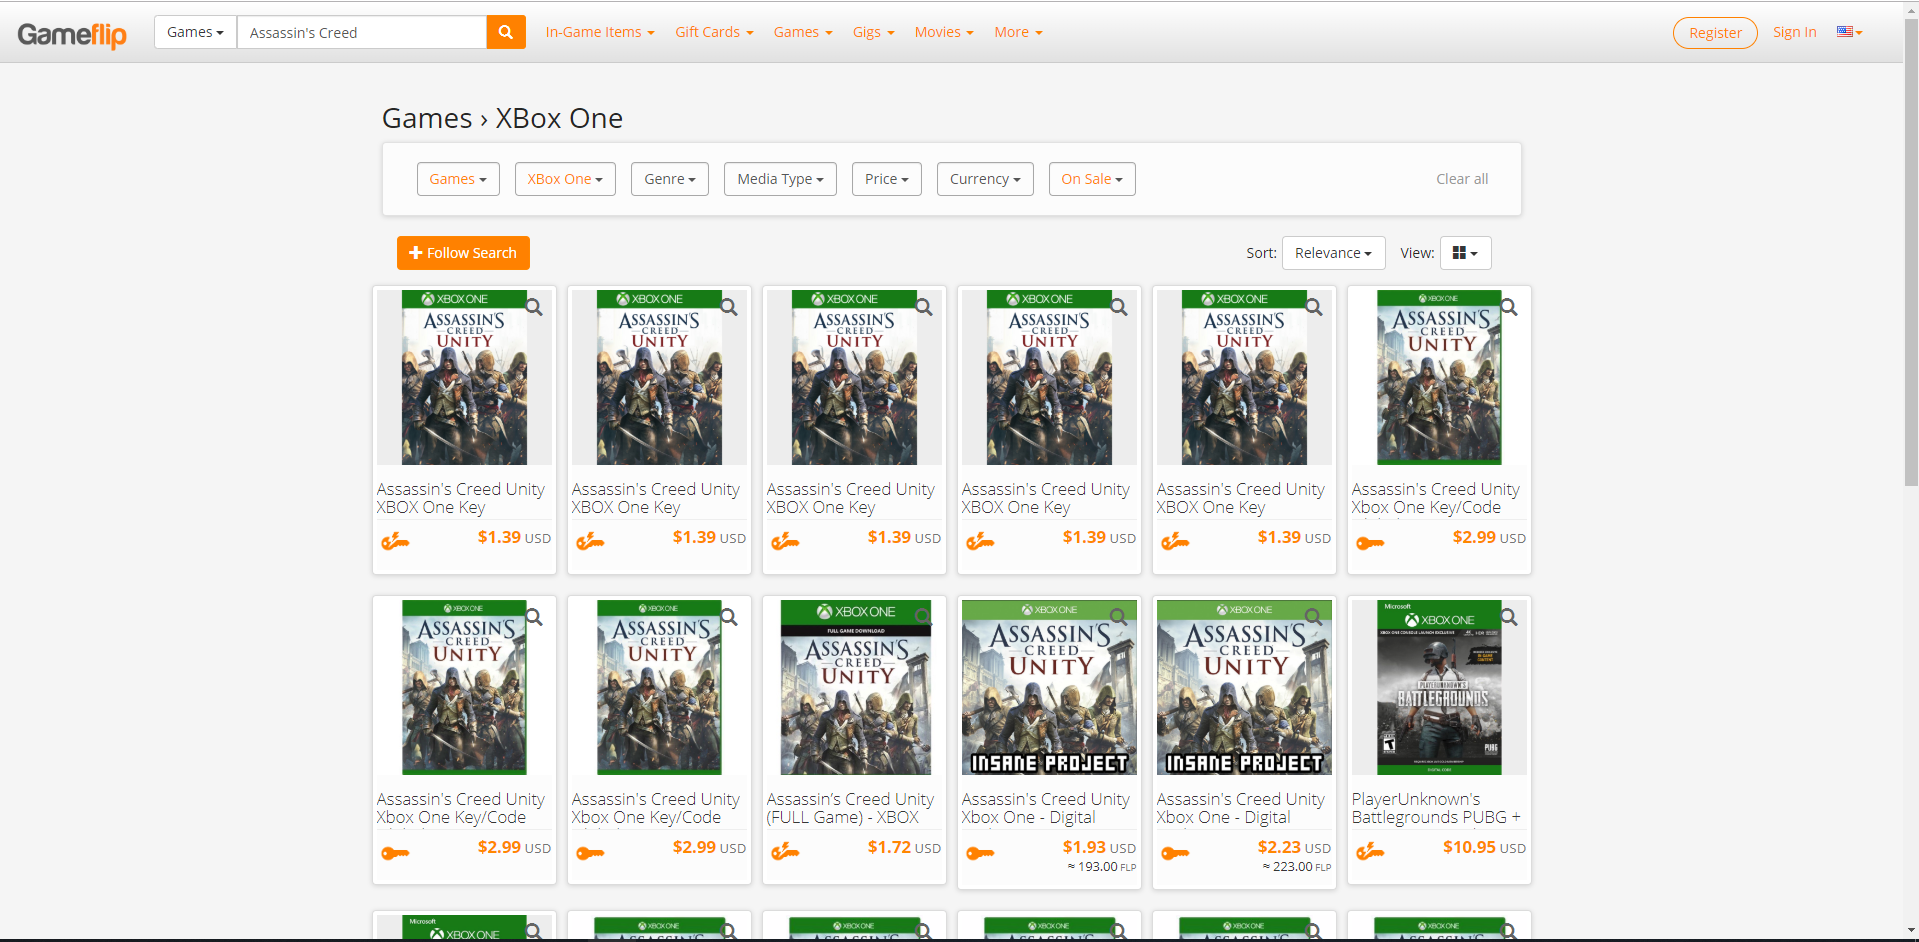Open the Xbox One - Digital title priced $2.23
The width and height of the screenshot is (1919, 942).
pyautogui.click(x=1240, y=808)
